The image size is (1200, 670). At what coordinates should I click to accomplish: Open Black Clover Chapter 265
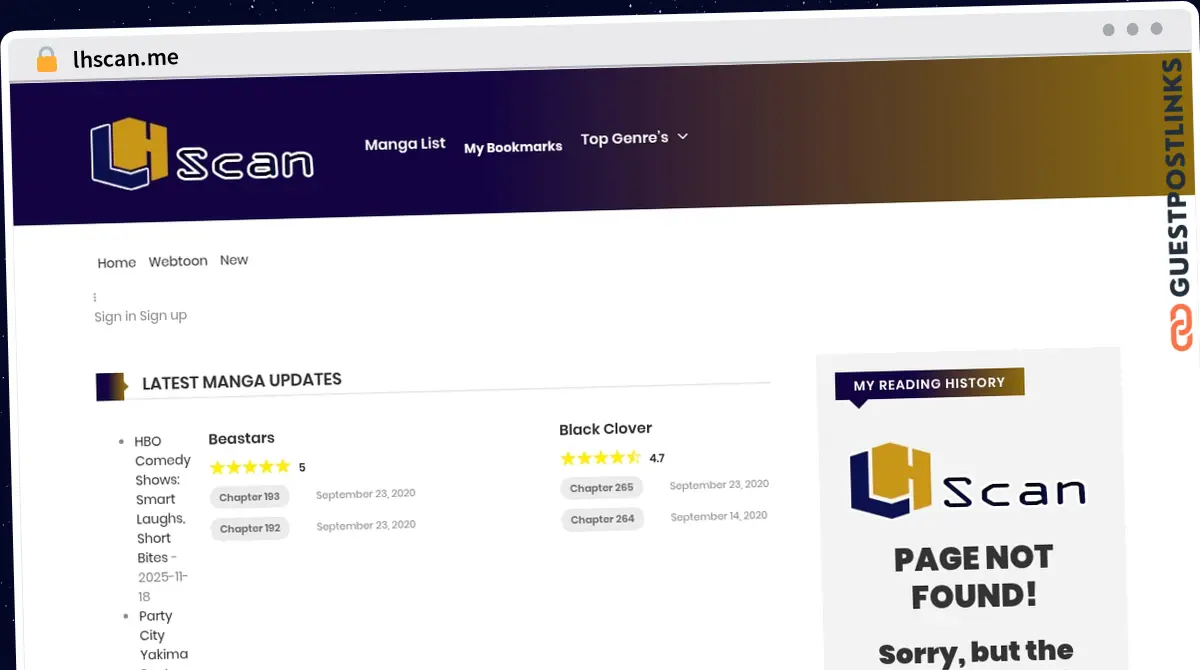coord(601,488)
